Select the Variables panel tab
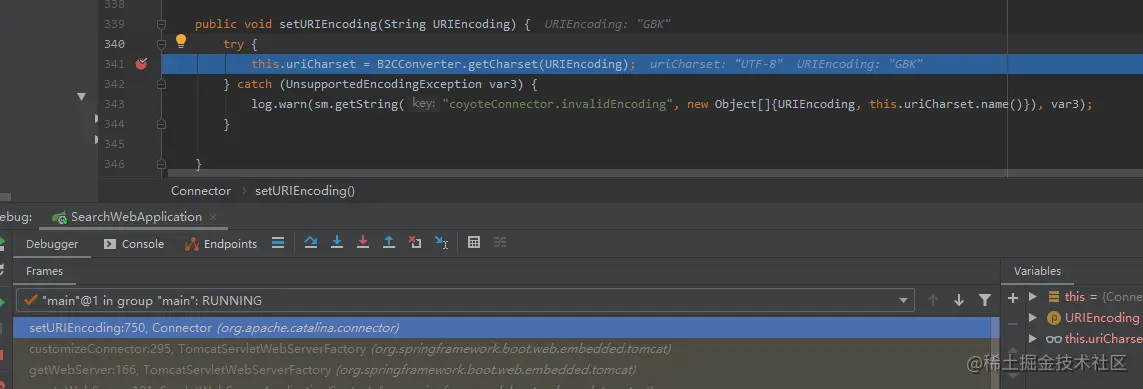1143x389 pixels. 1037,271
